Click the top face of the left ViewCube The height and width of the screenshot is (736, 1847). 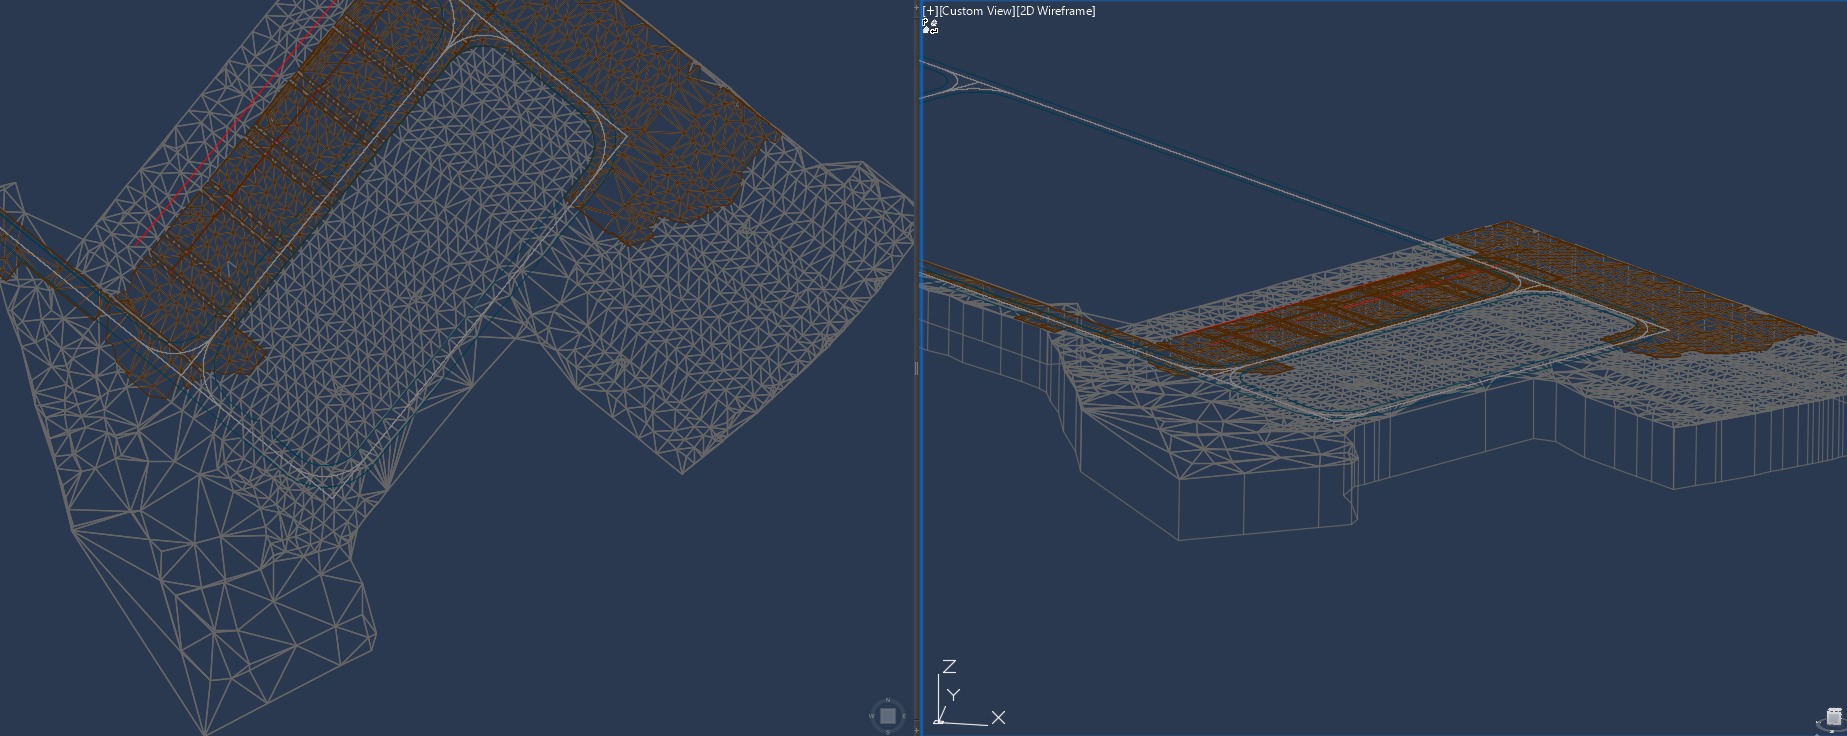(x=887, y=716)
